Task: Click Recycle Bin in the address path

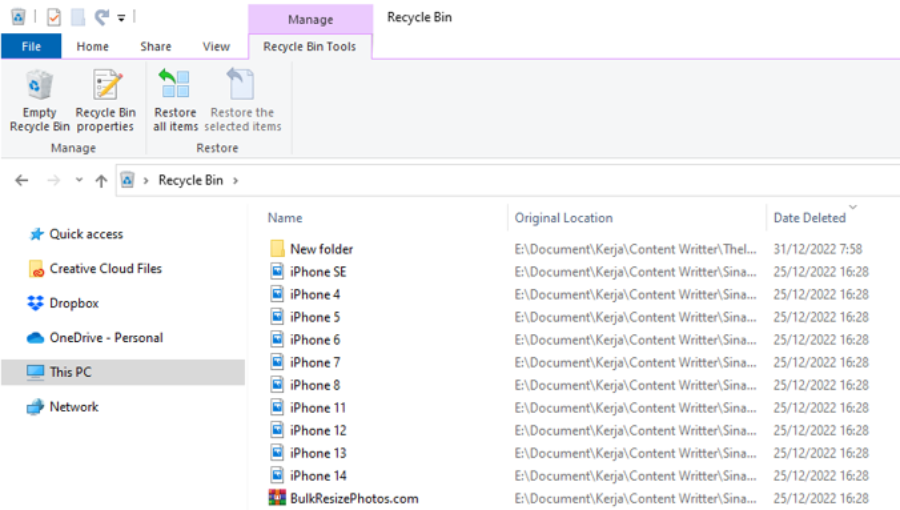Action: (191, 180)
